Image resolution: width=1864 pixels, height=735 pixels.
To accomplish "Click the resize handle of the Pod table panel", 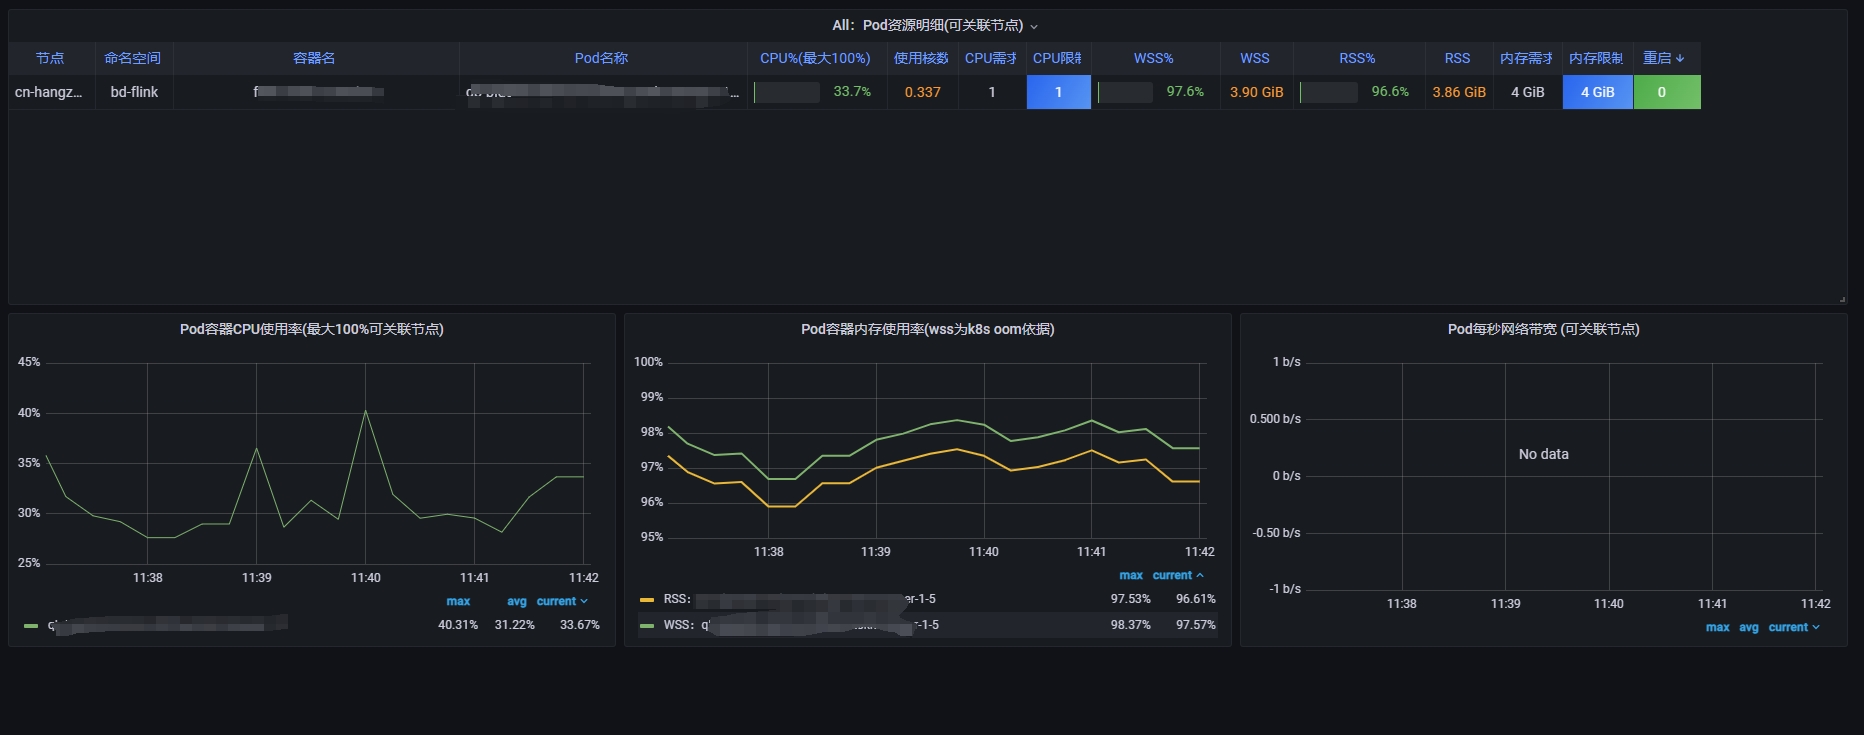I will tap(1841, 299).
